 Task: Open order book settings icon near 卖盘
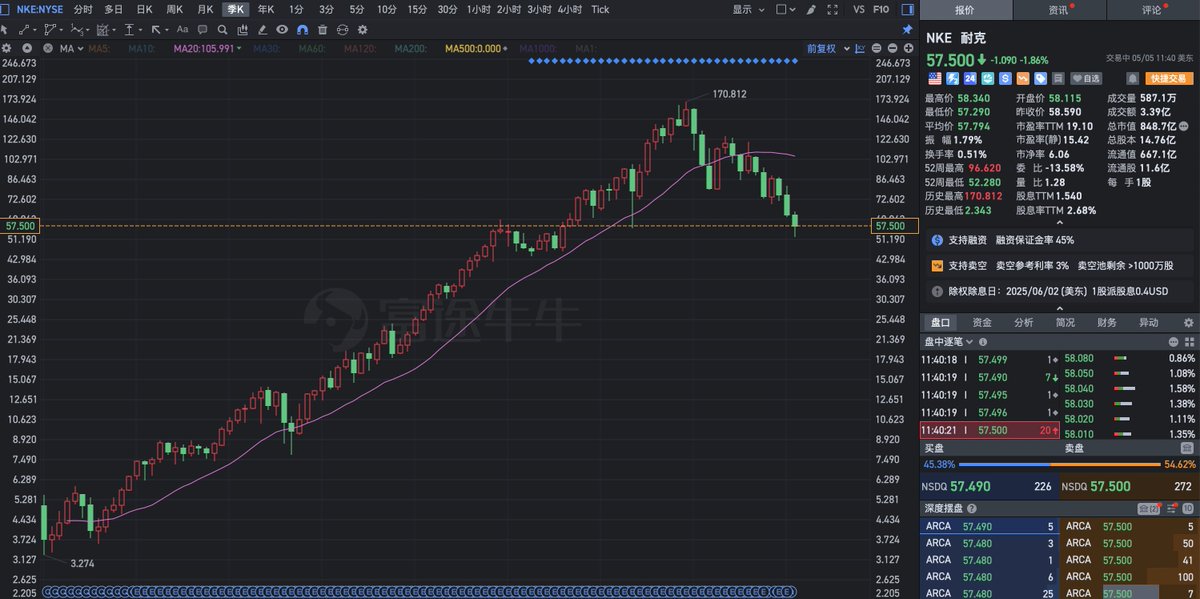(x=1186, y=448)
